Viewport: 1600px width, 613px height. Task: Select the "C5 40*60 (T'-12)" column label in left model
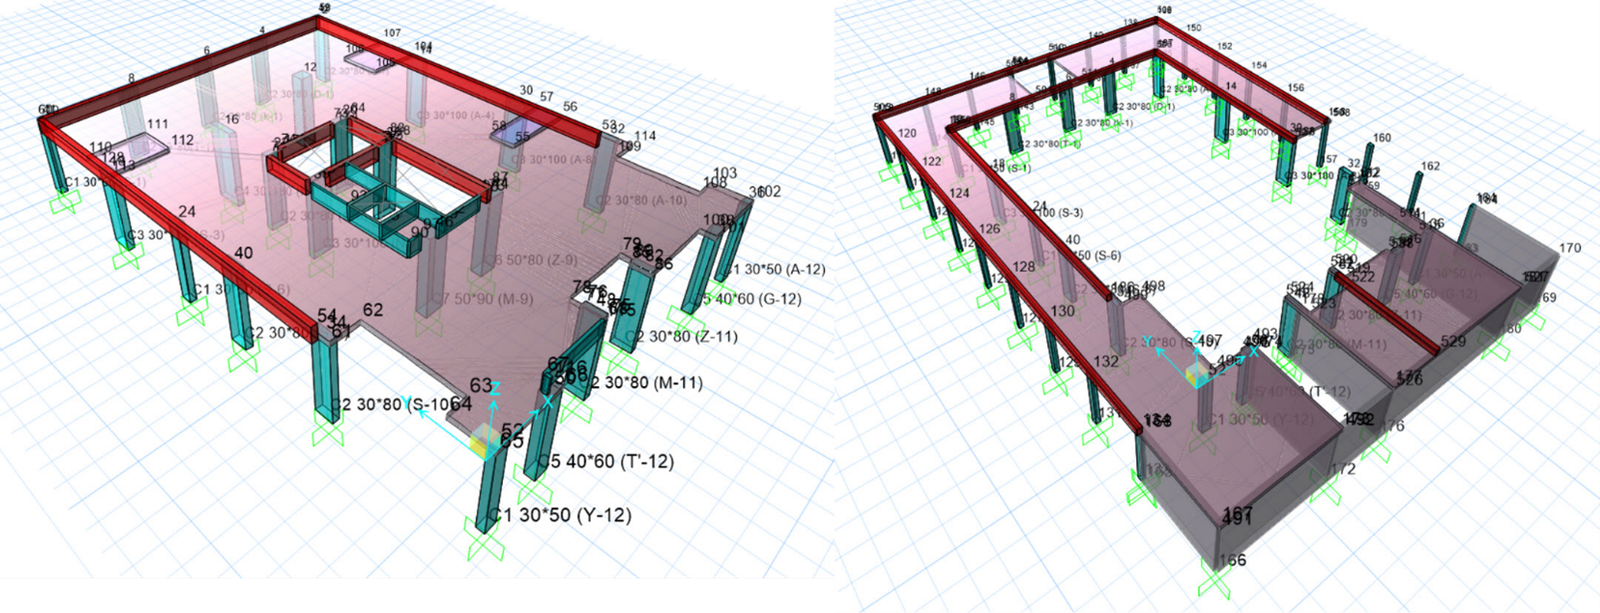606,462
